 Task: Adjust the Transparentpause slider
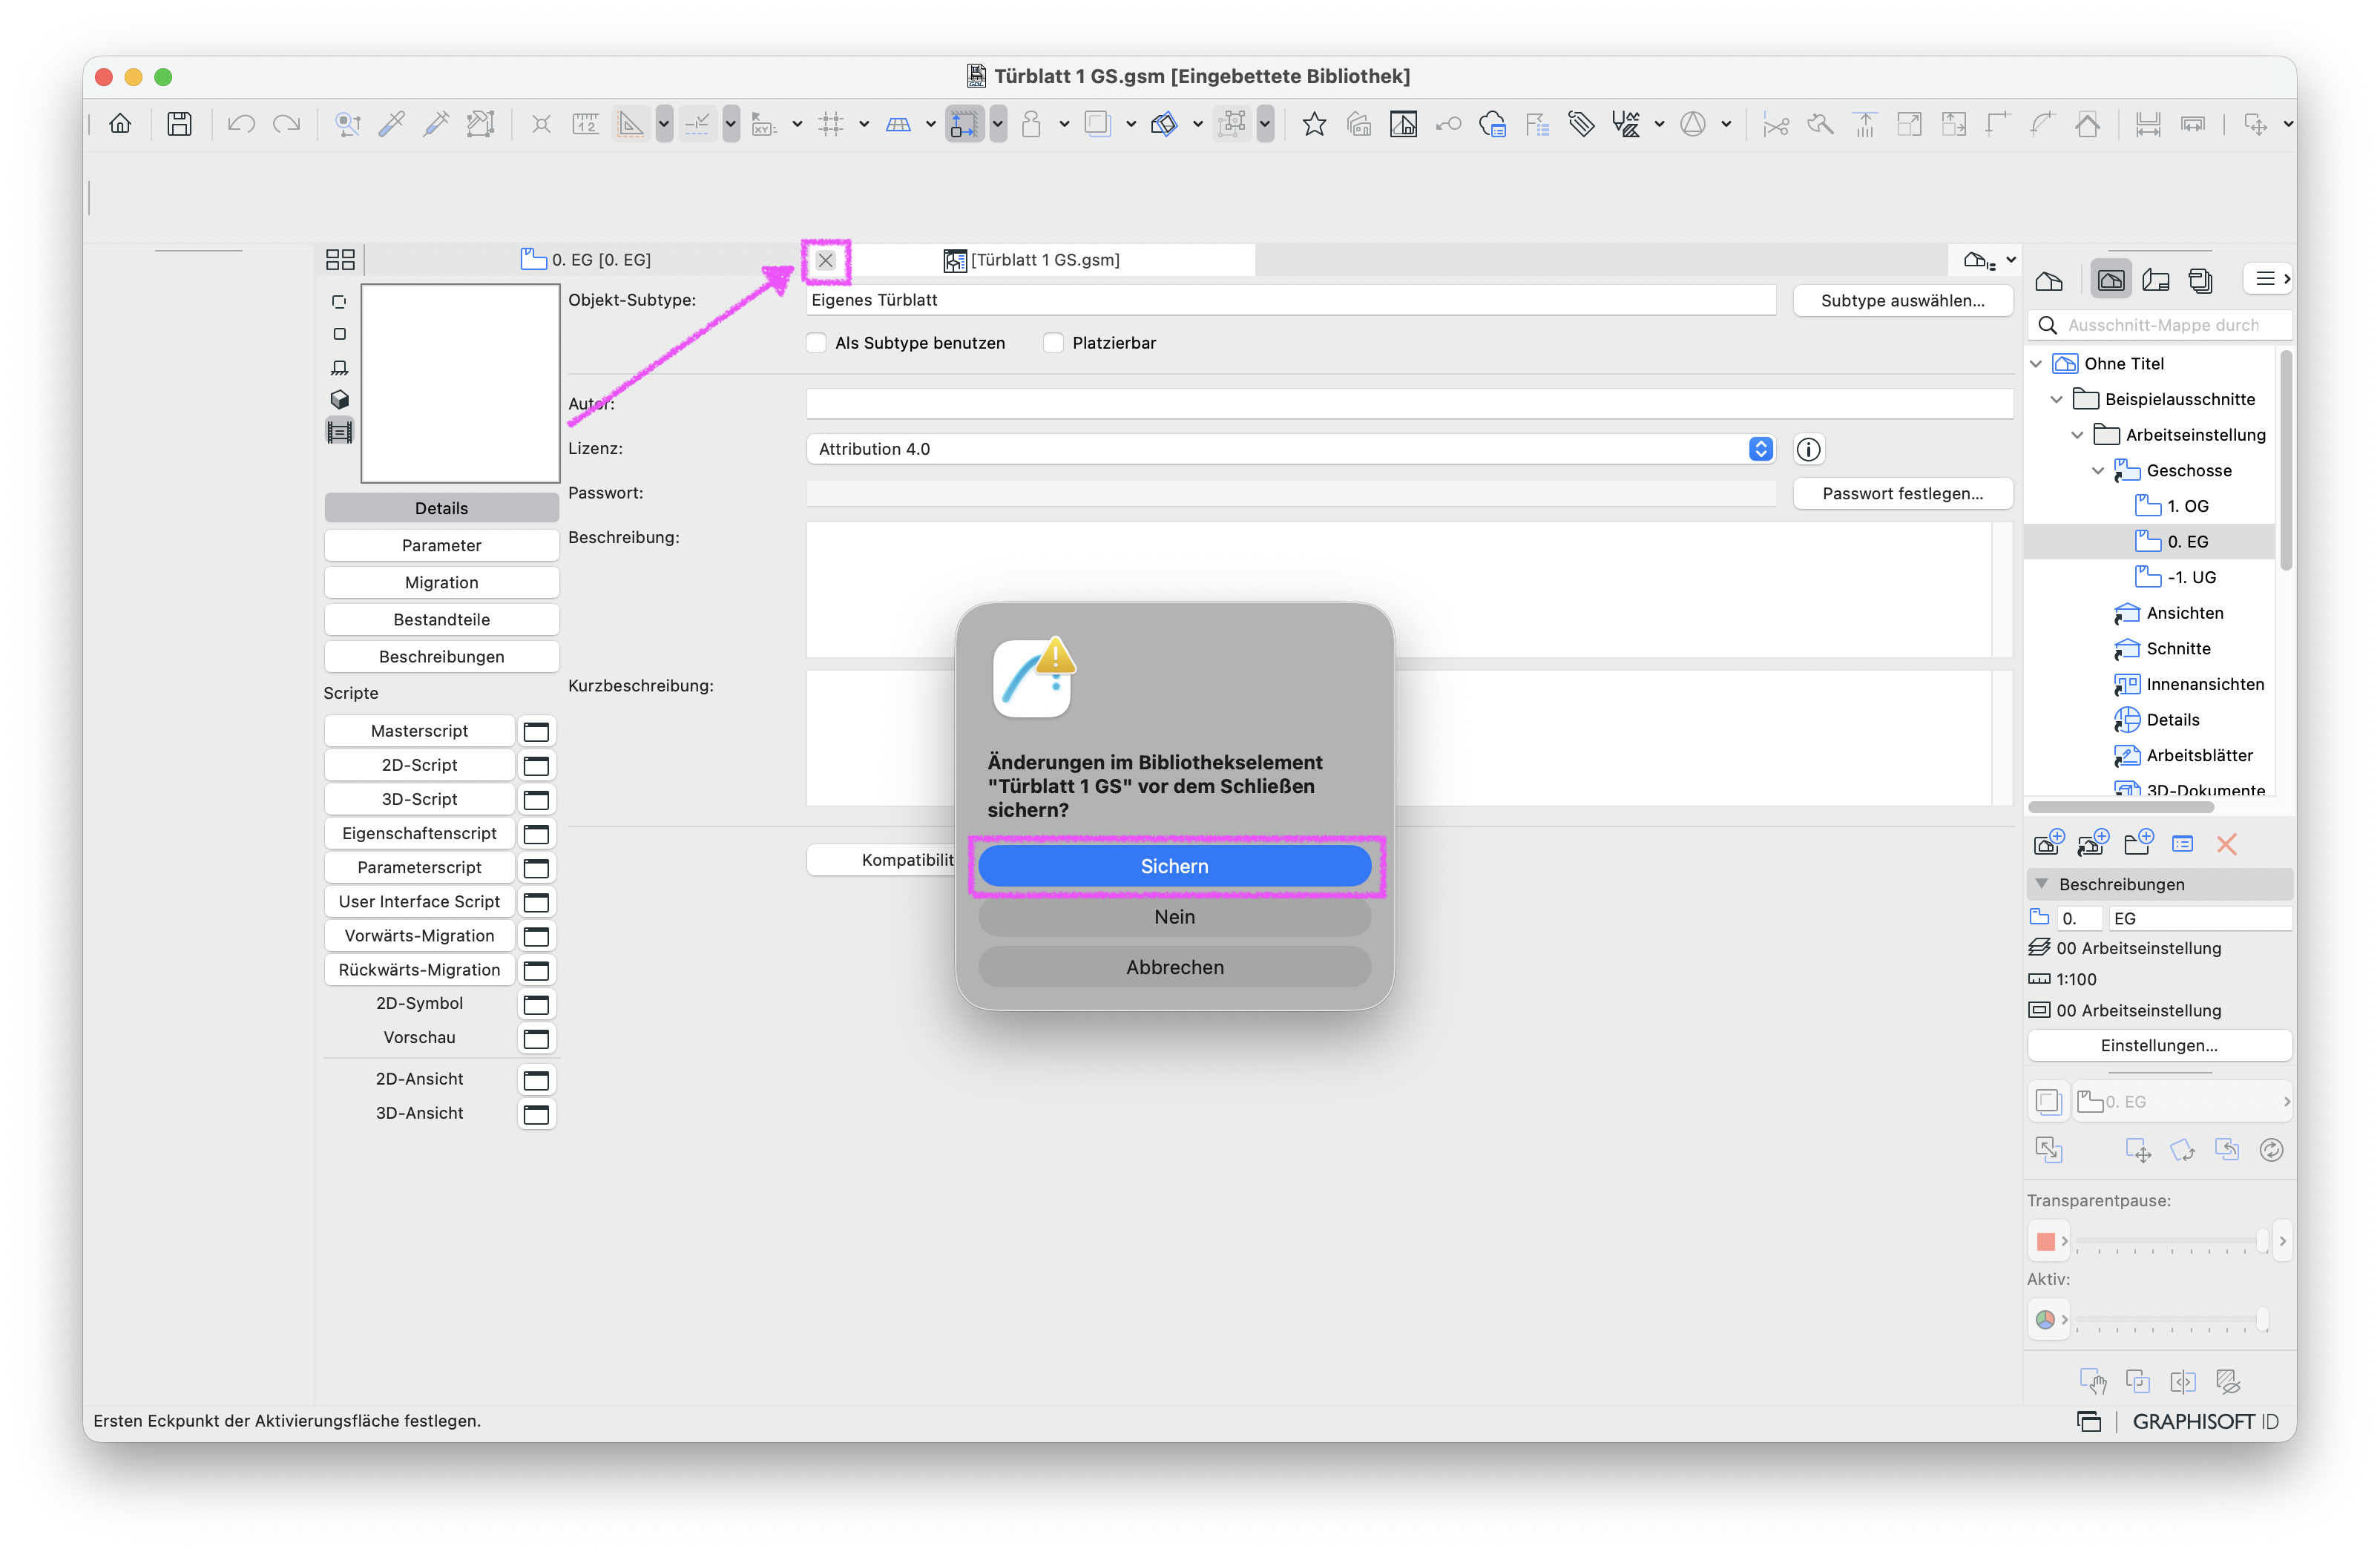(2172, 1241)
